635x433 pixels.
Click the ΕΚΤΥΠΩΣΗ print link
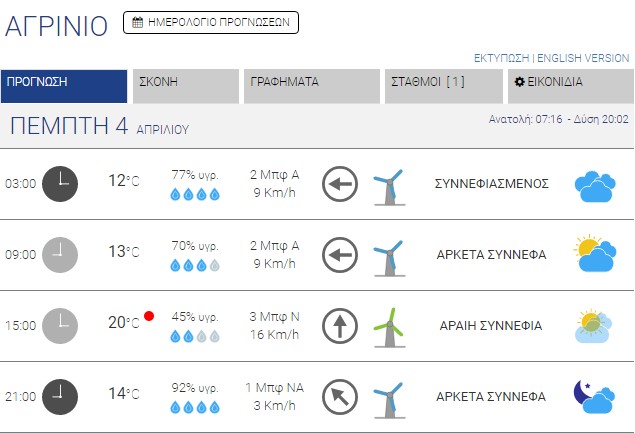coord(501,58)
